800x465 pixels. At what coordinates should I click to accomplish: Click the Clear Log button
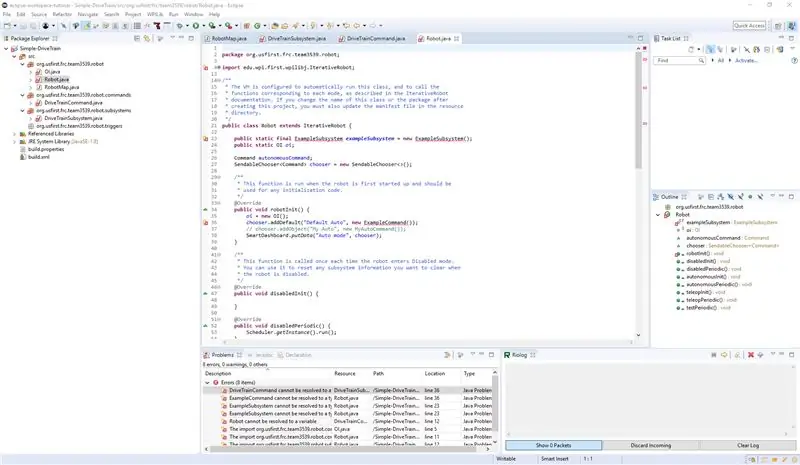click(x=747, y=445)
